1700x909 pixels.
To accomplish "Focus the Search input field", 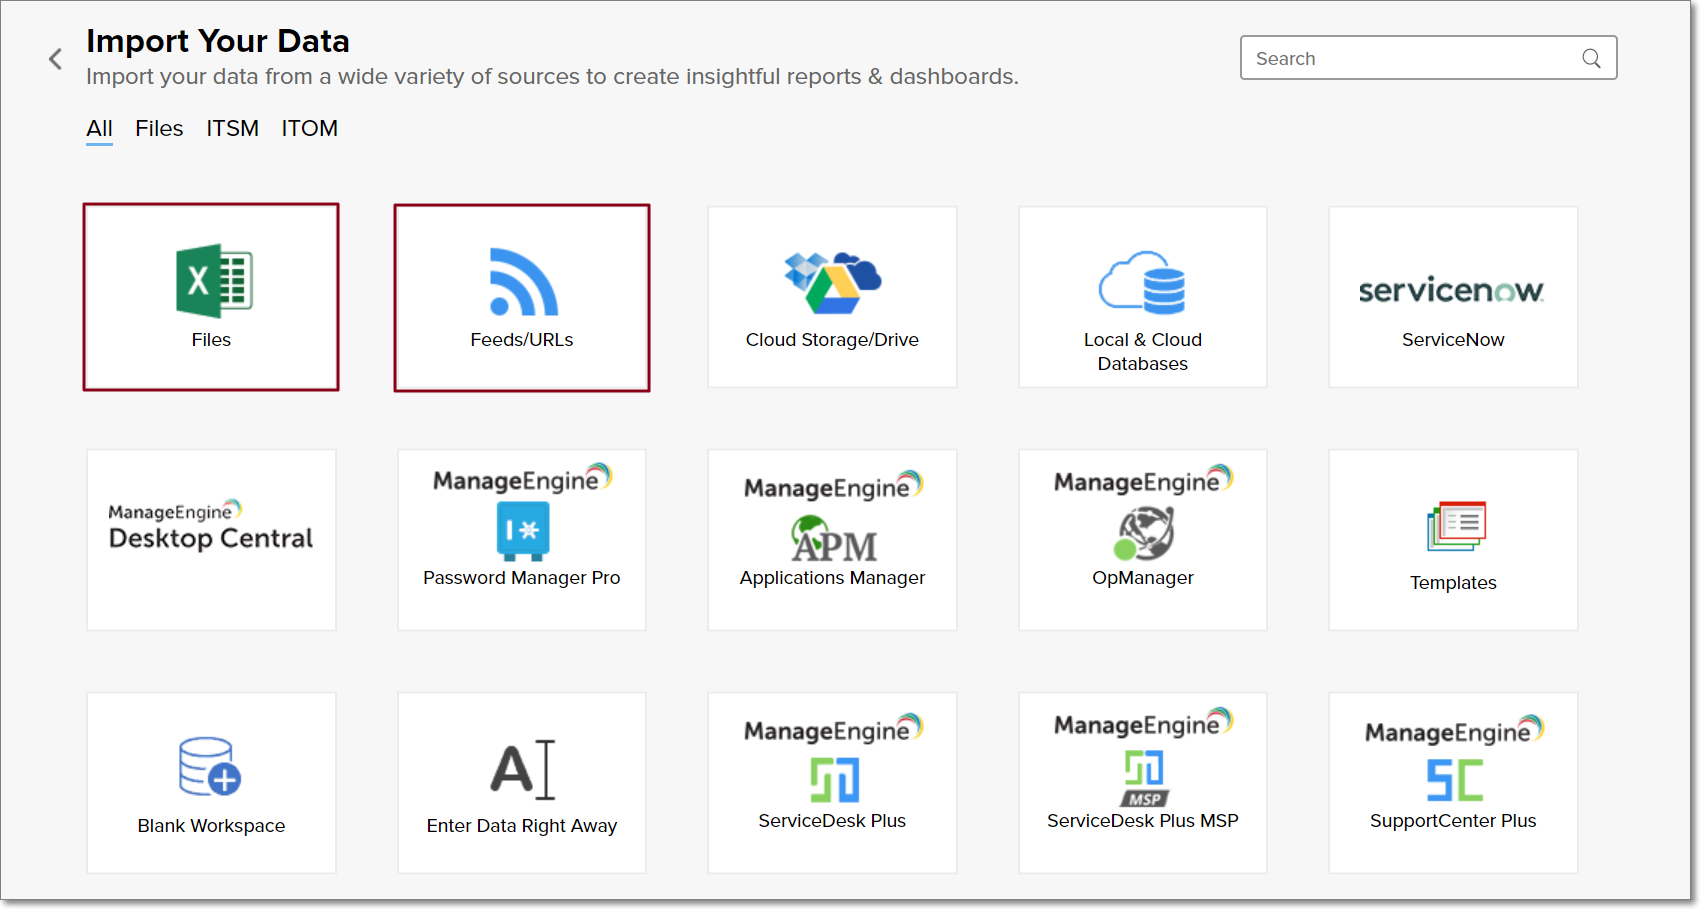I will pyautogui.click(x=1428, y=58).
